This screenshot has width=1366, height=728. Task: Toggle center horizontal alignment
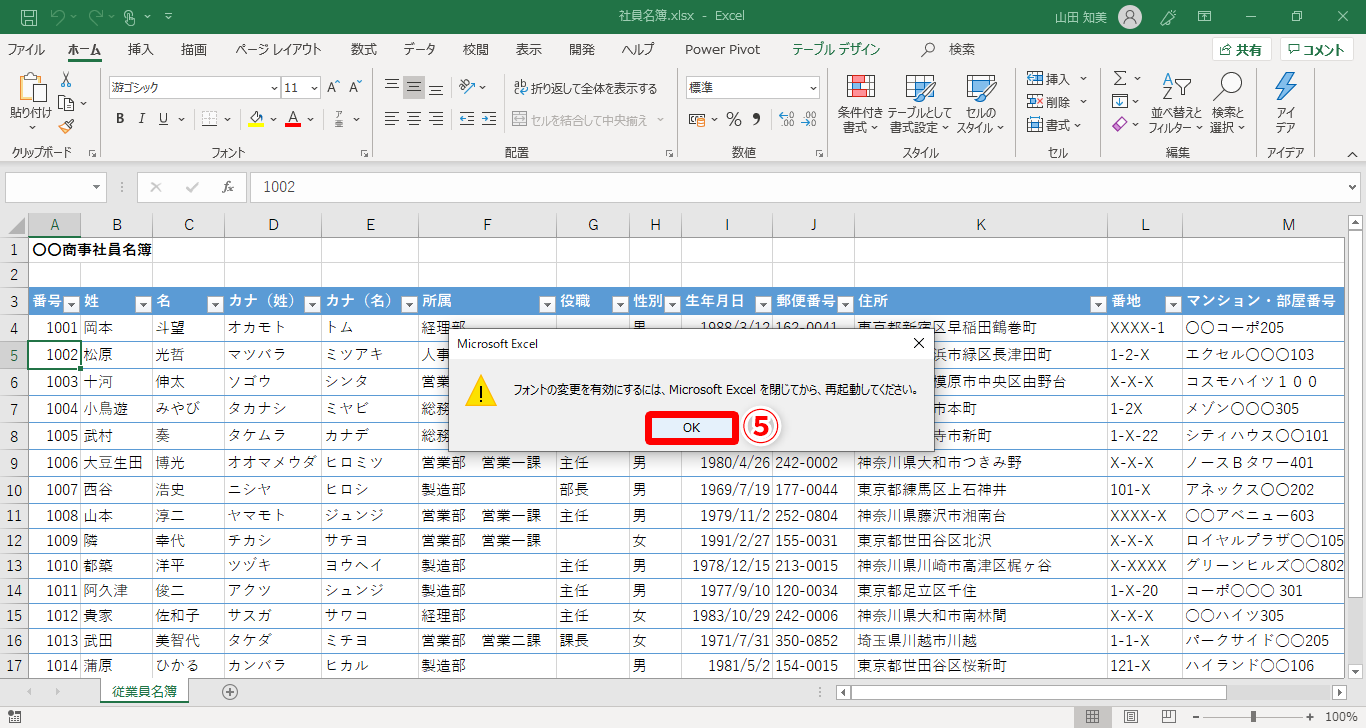[x=414, y=119]
